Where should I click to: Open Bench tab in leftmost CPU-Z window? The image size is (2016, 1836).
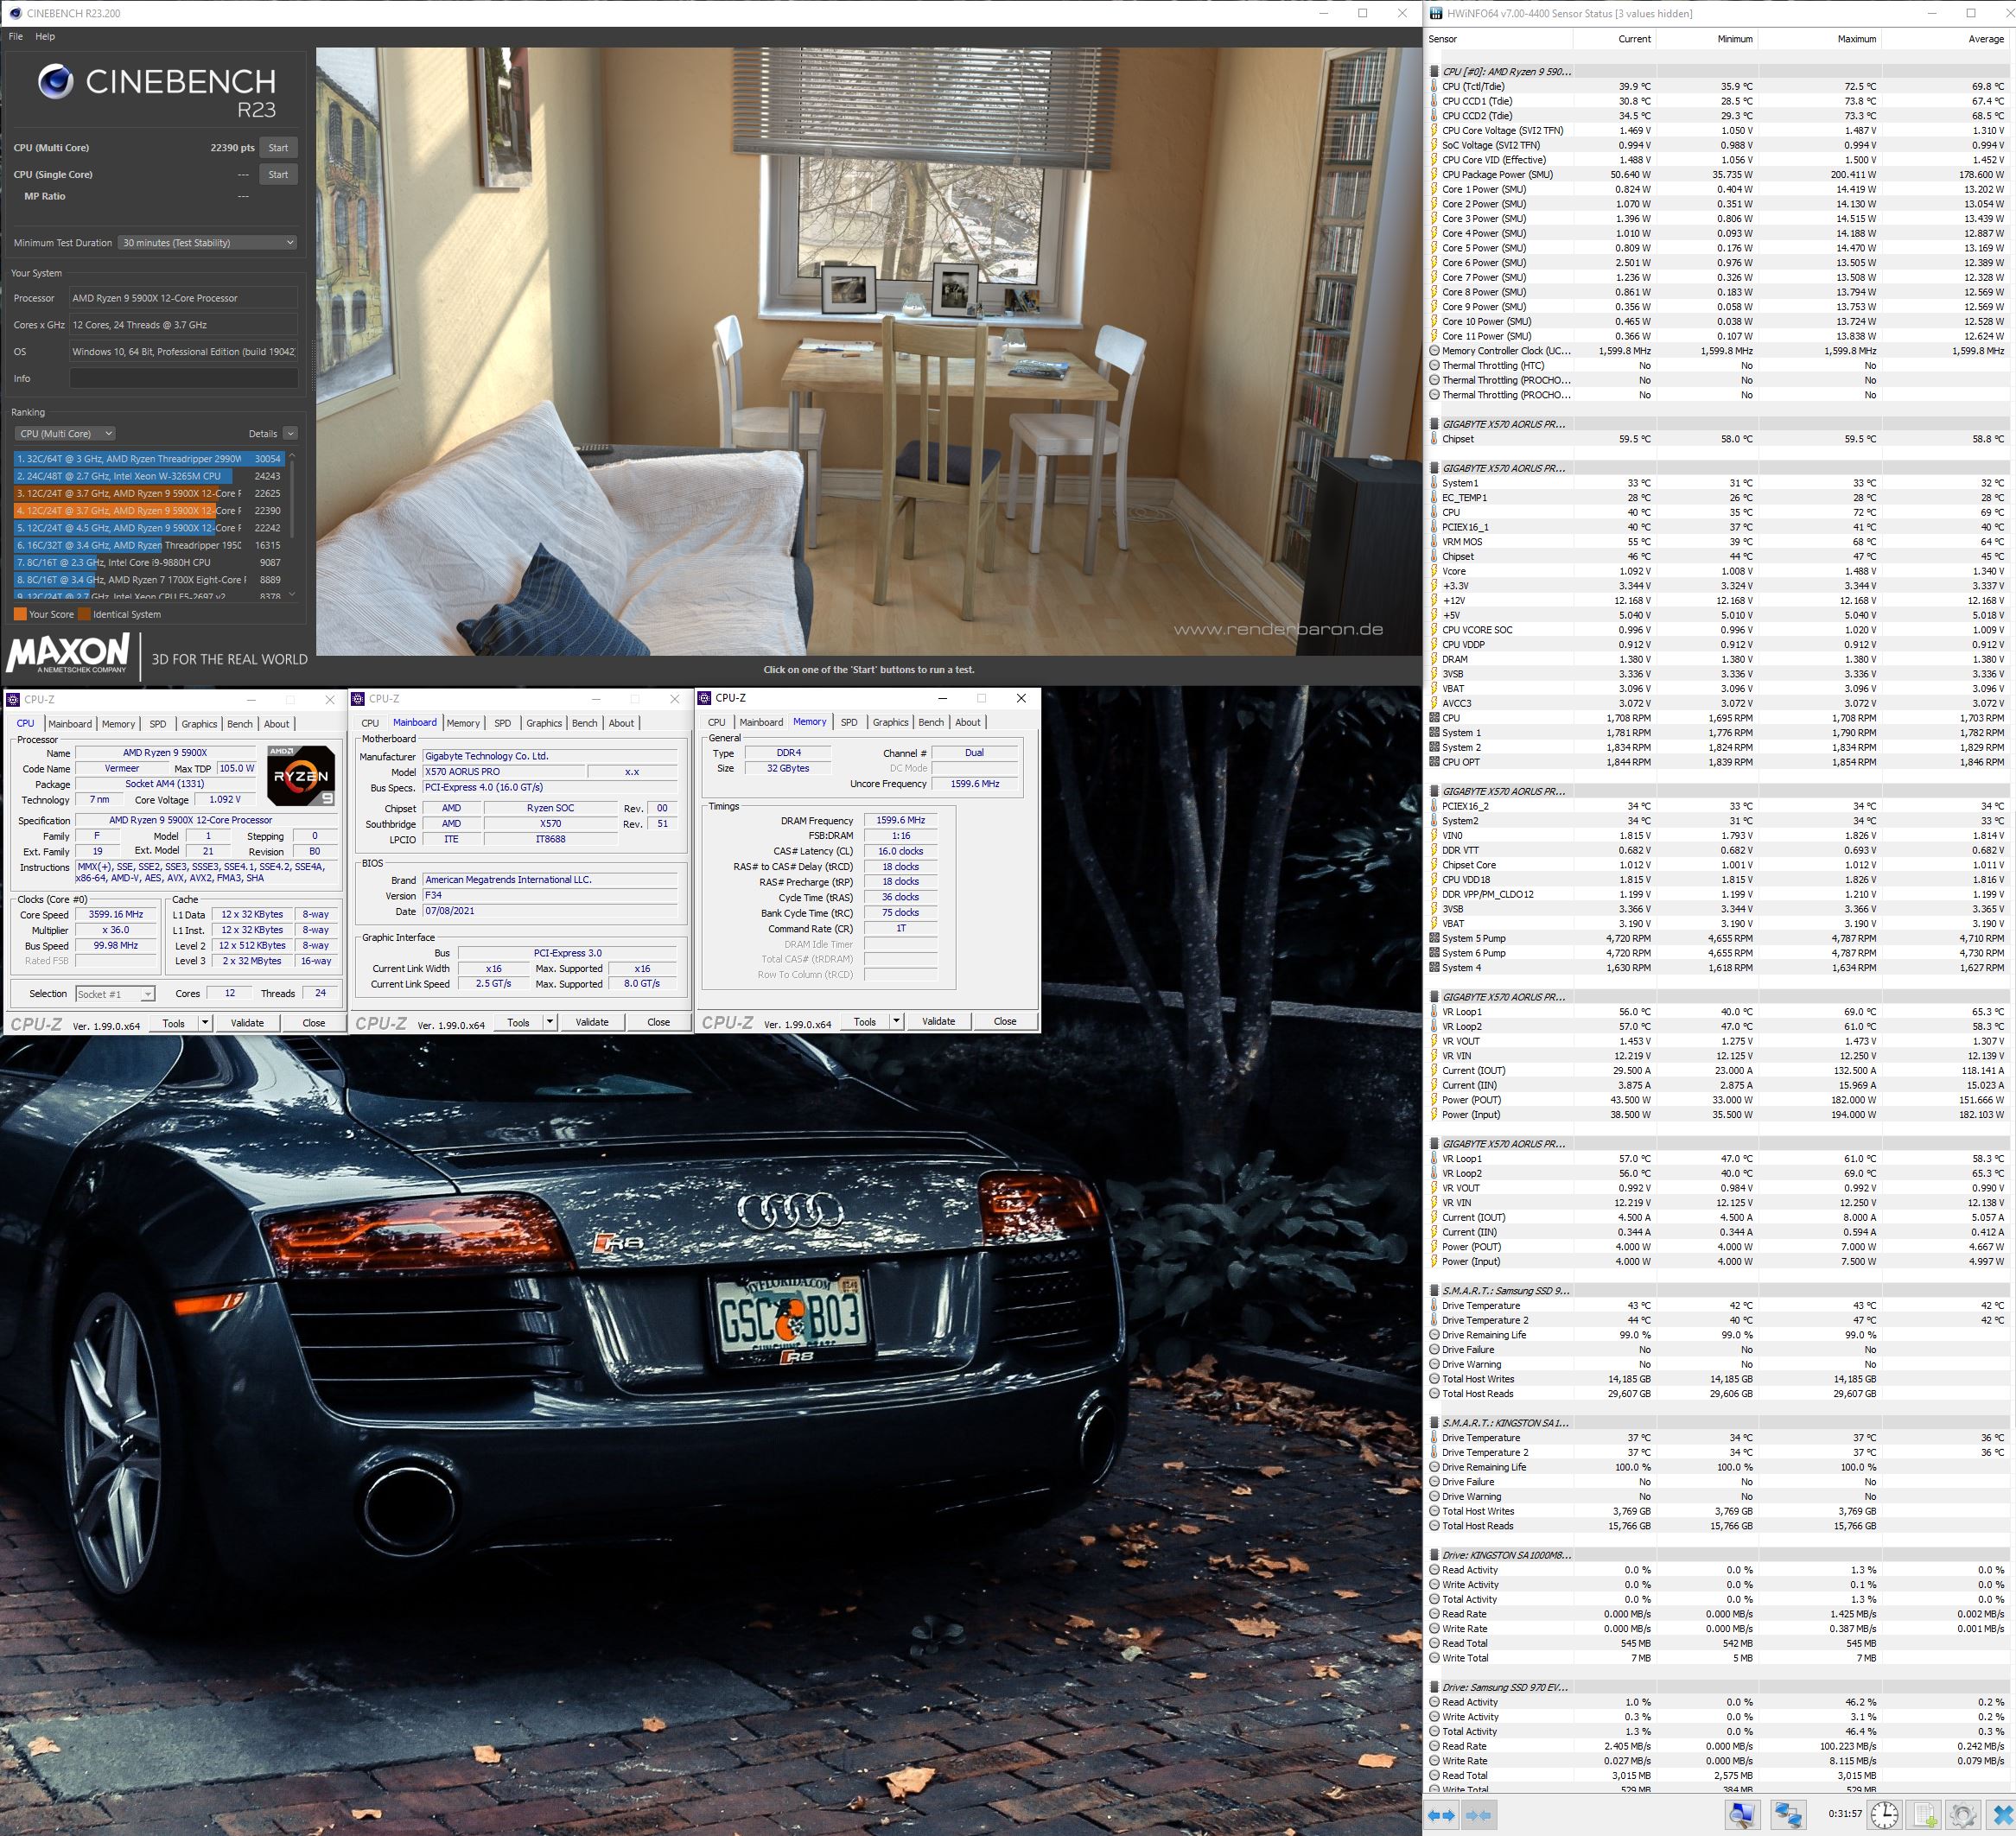(240, 724)
